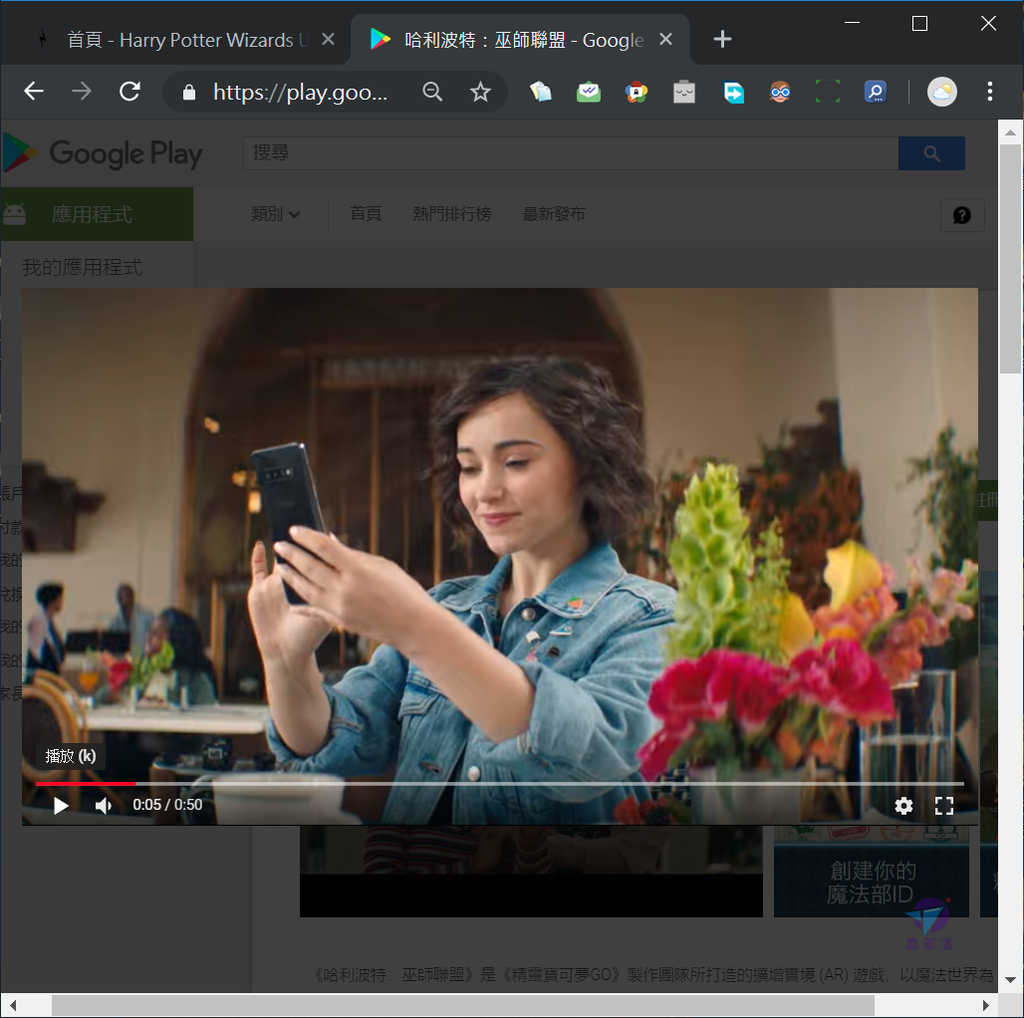The height and width of the screenshot is (1018, 1024).
Task: Open the 熱門排行榜 top charts
Action: (452, 214)
